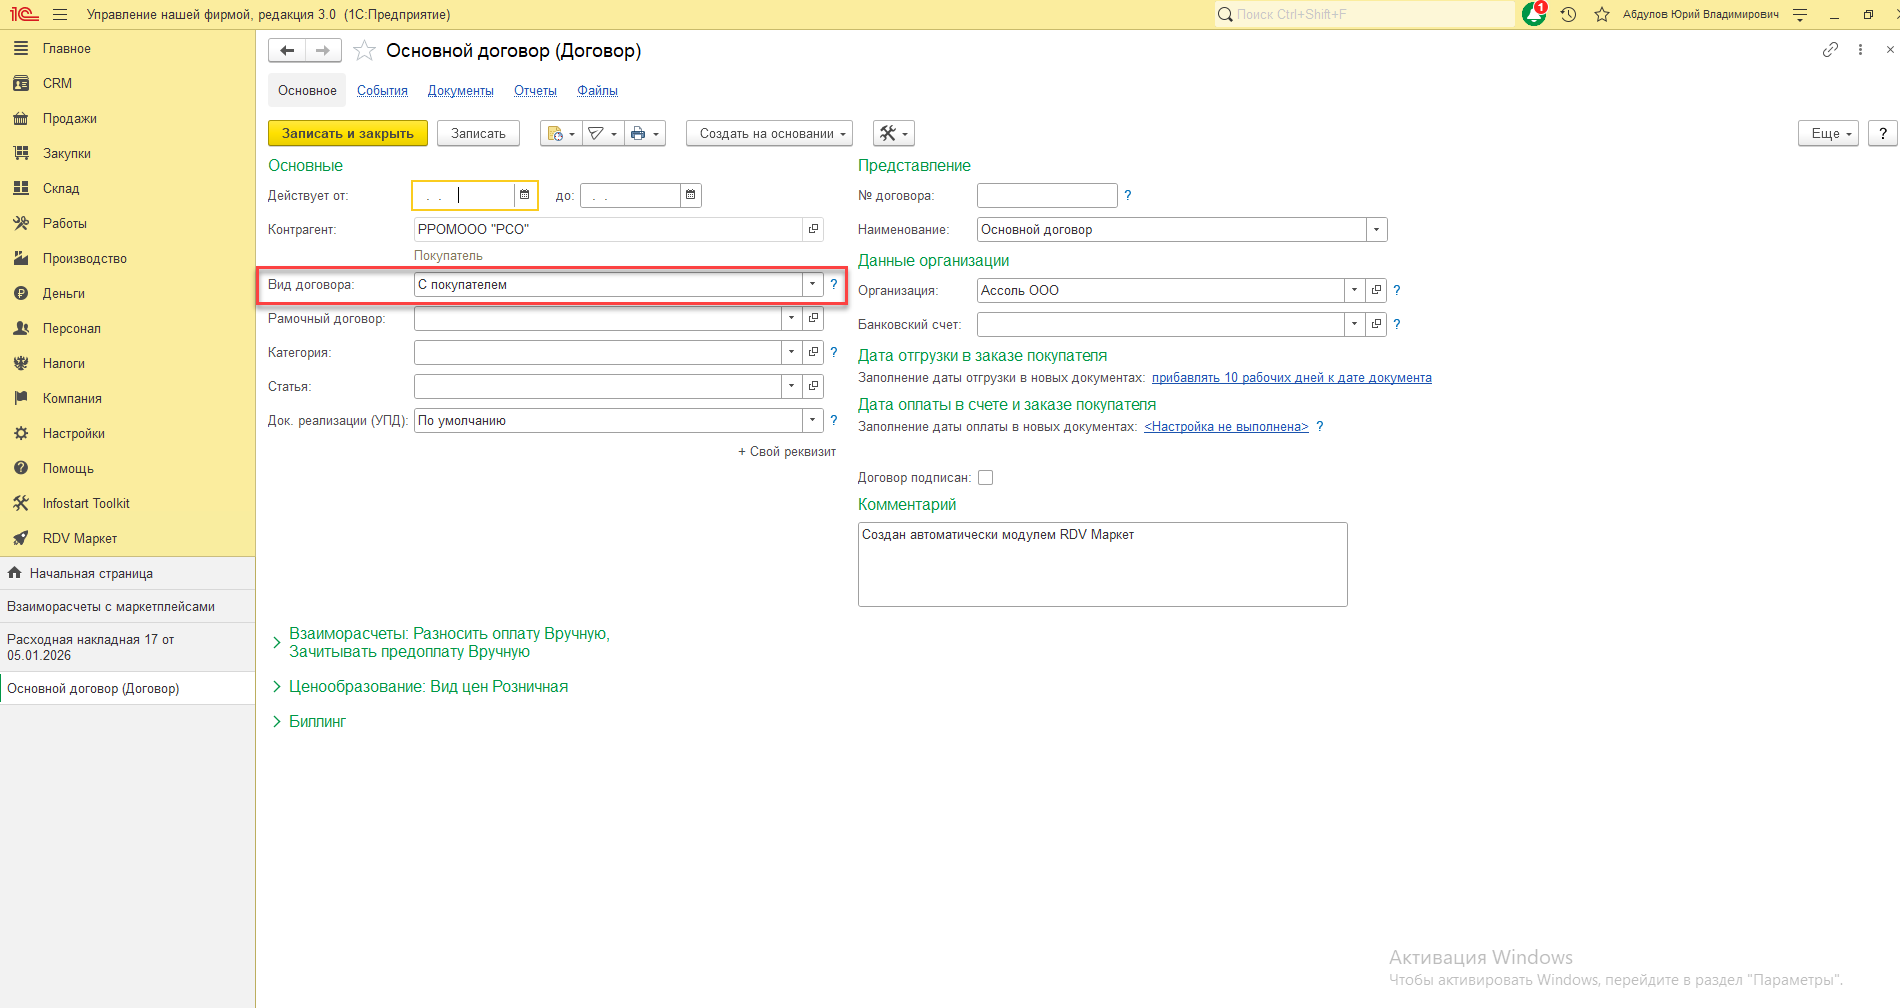Add contract to favorites with the title star

tap(364, 51)
